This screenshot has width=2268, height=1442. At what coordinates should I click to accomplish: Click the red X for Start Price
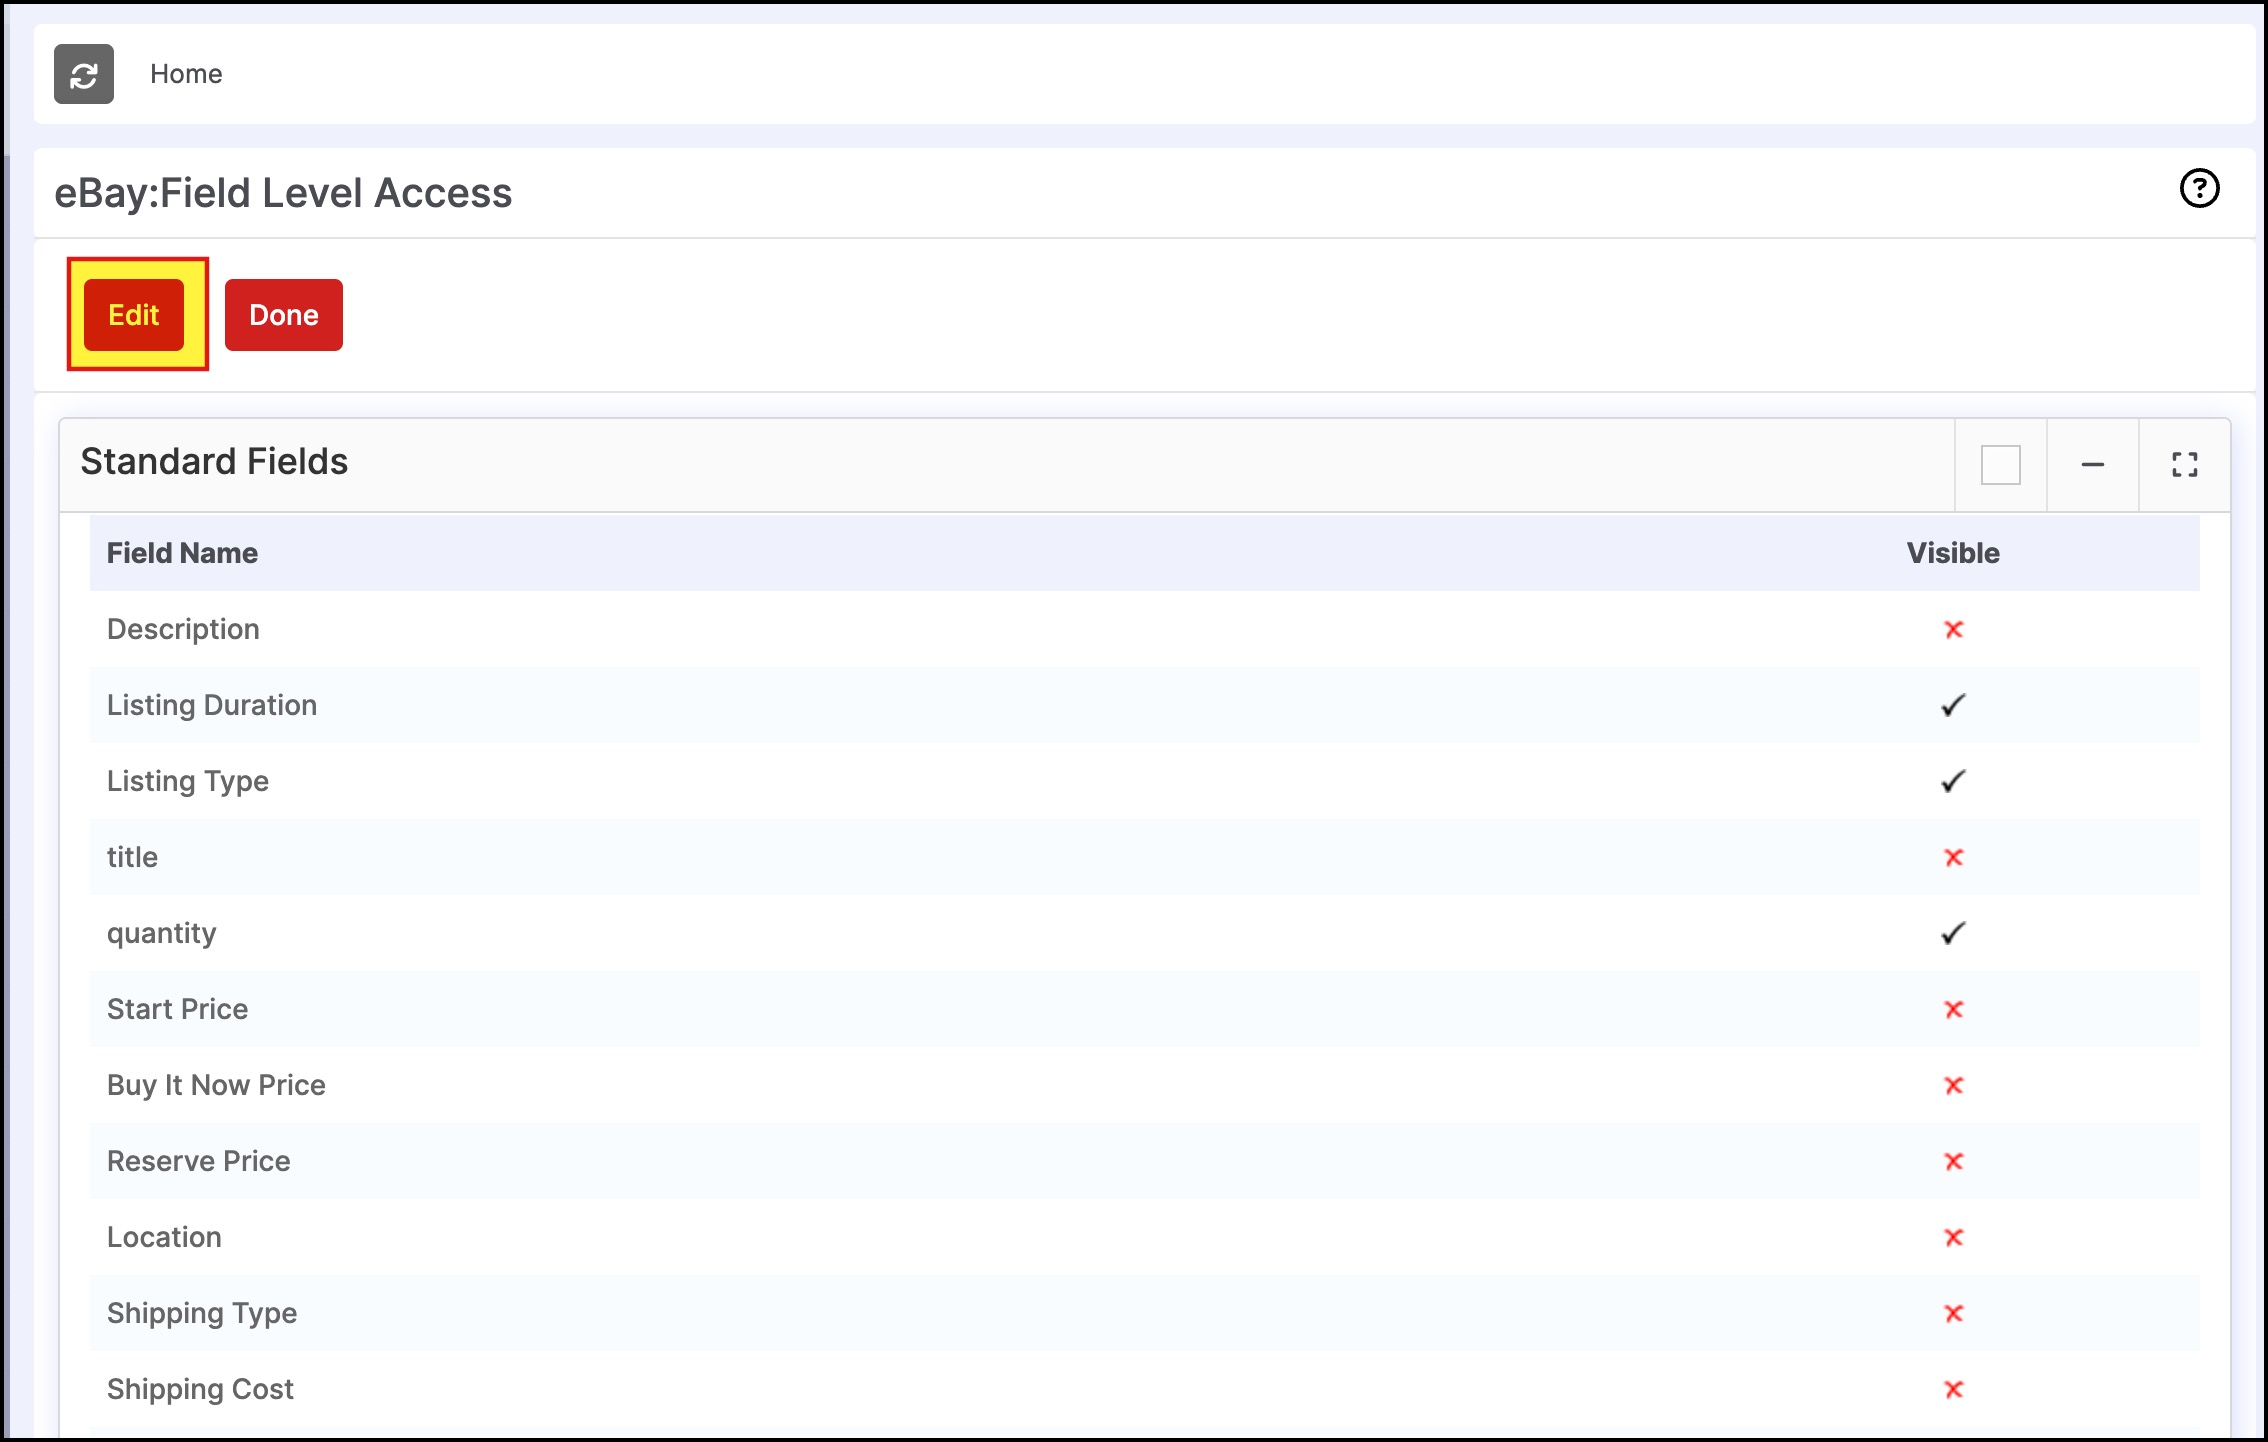coord(1953,1010)
